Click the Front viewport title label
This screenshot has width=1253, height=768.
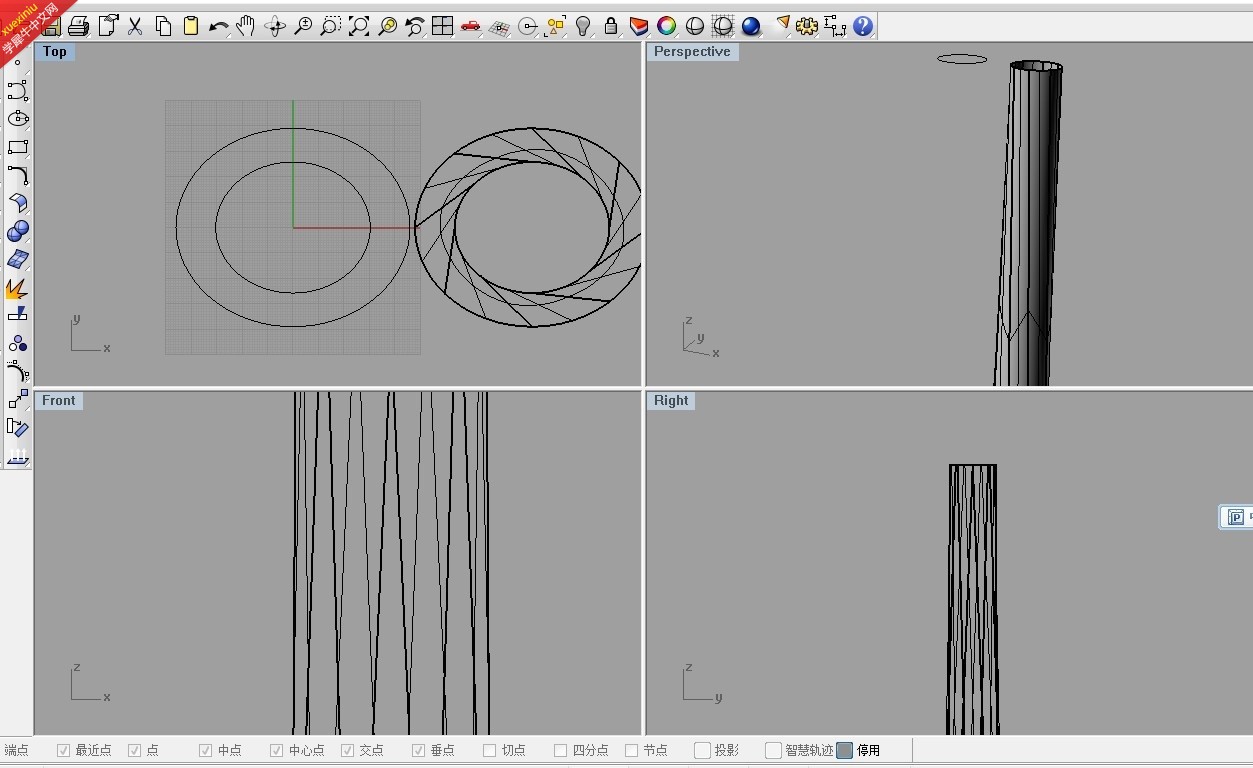point(59,400)
